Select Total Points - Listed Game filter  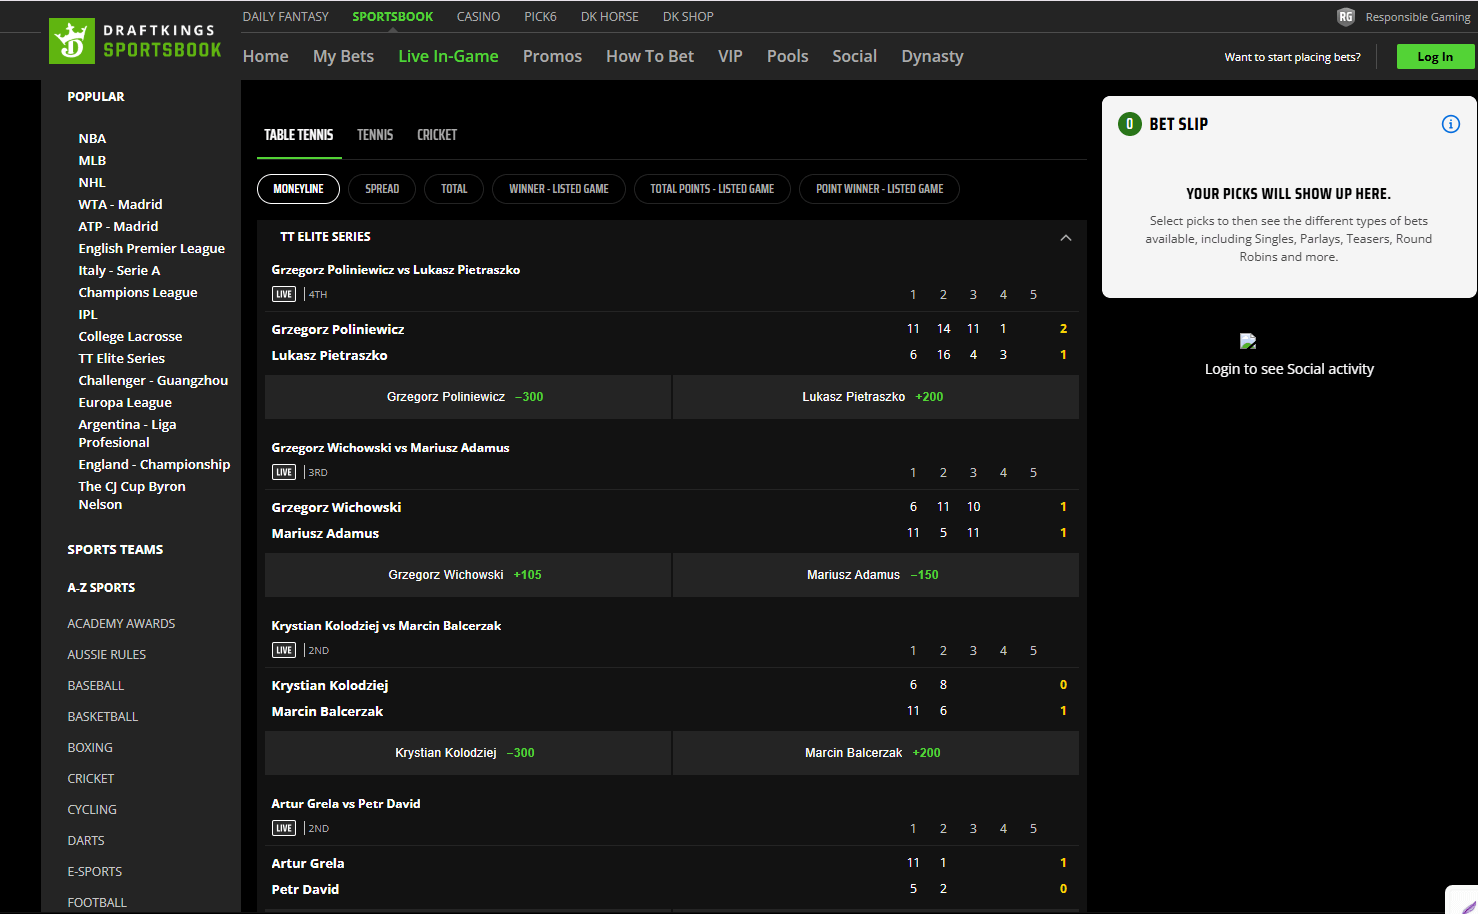712,189
